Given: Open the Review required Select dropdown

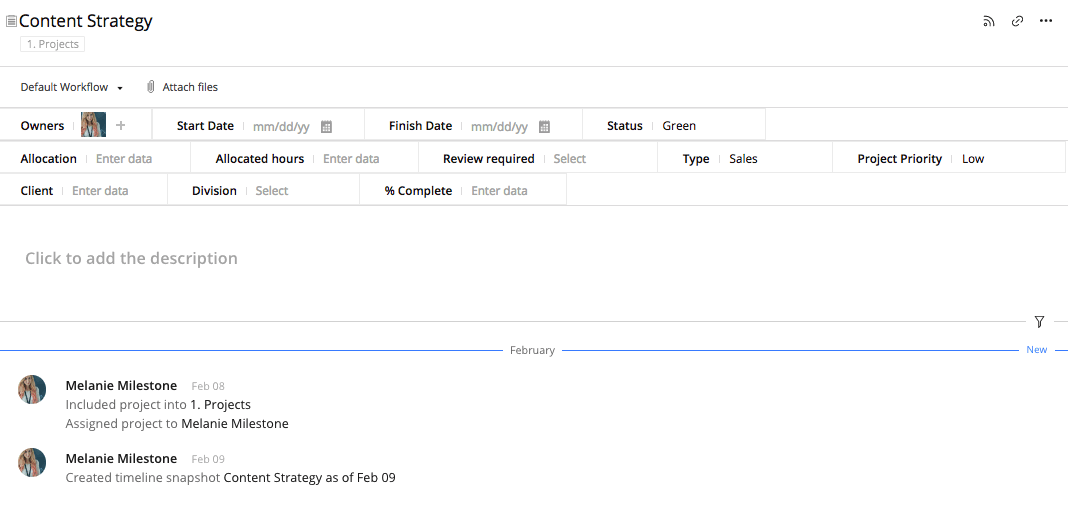Looking at the screenshot, I should 570,159.
